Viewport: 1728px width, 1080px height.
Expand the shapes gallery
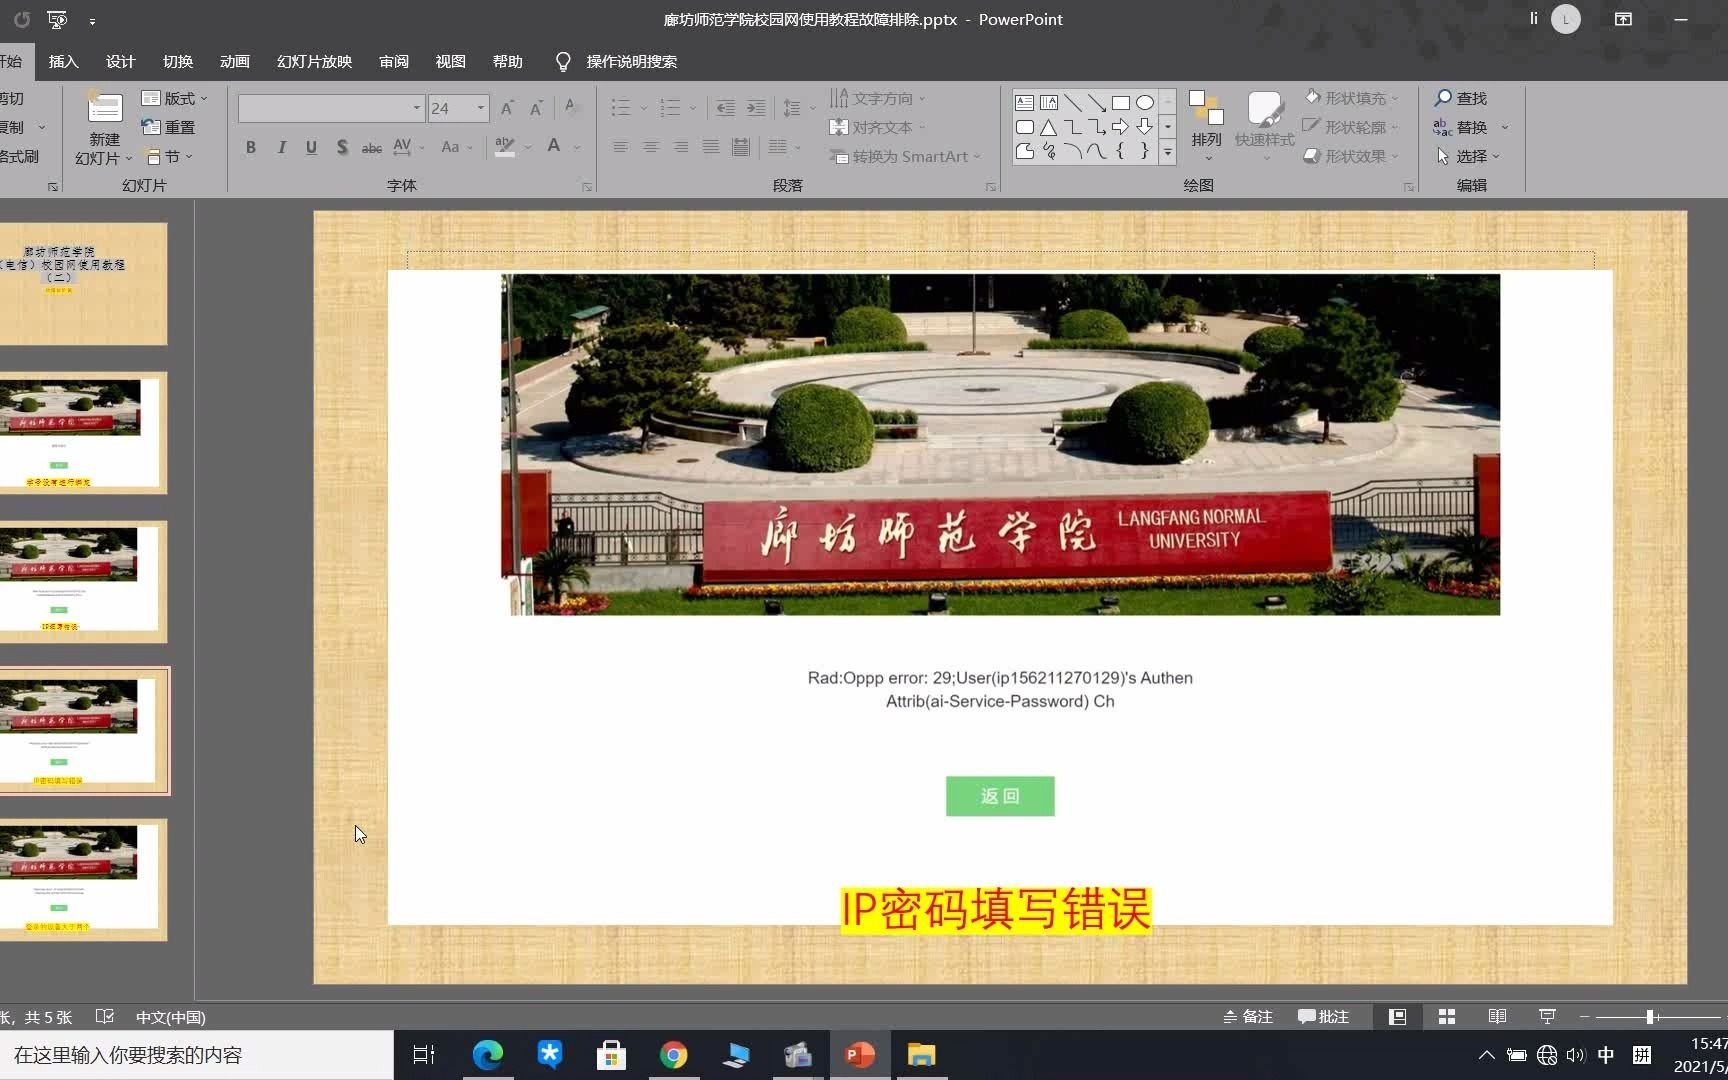pyautogui.click(x=1167, y=152)
